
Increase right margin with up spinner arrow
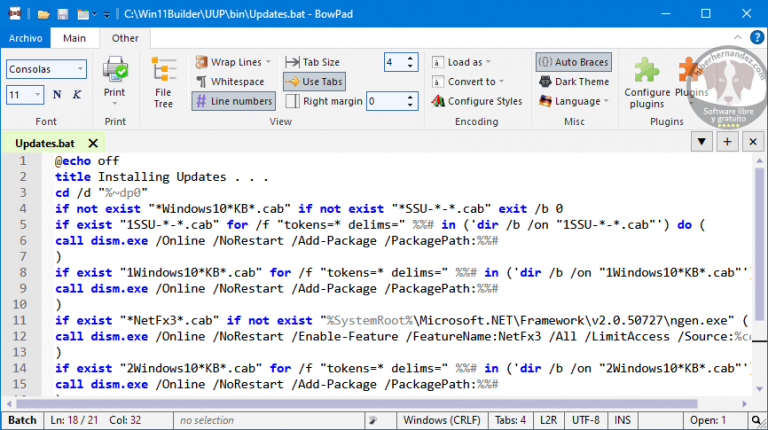coord(410,97)
